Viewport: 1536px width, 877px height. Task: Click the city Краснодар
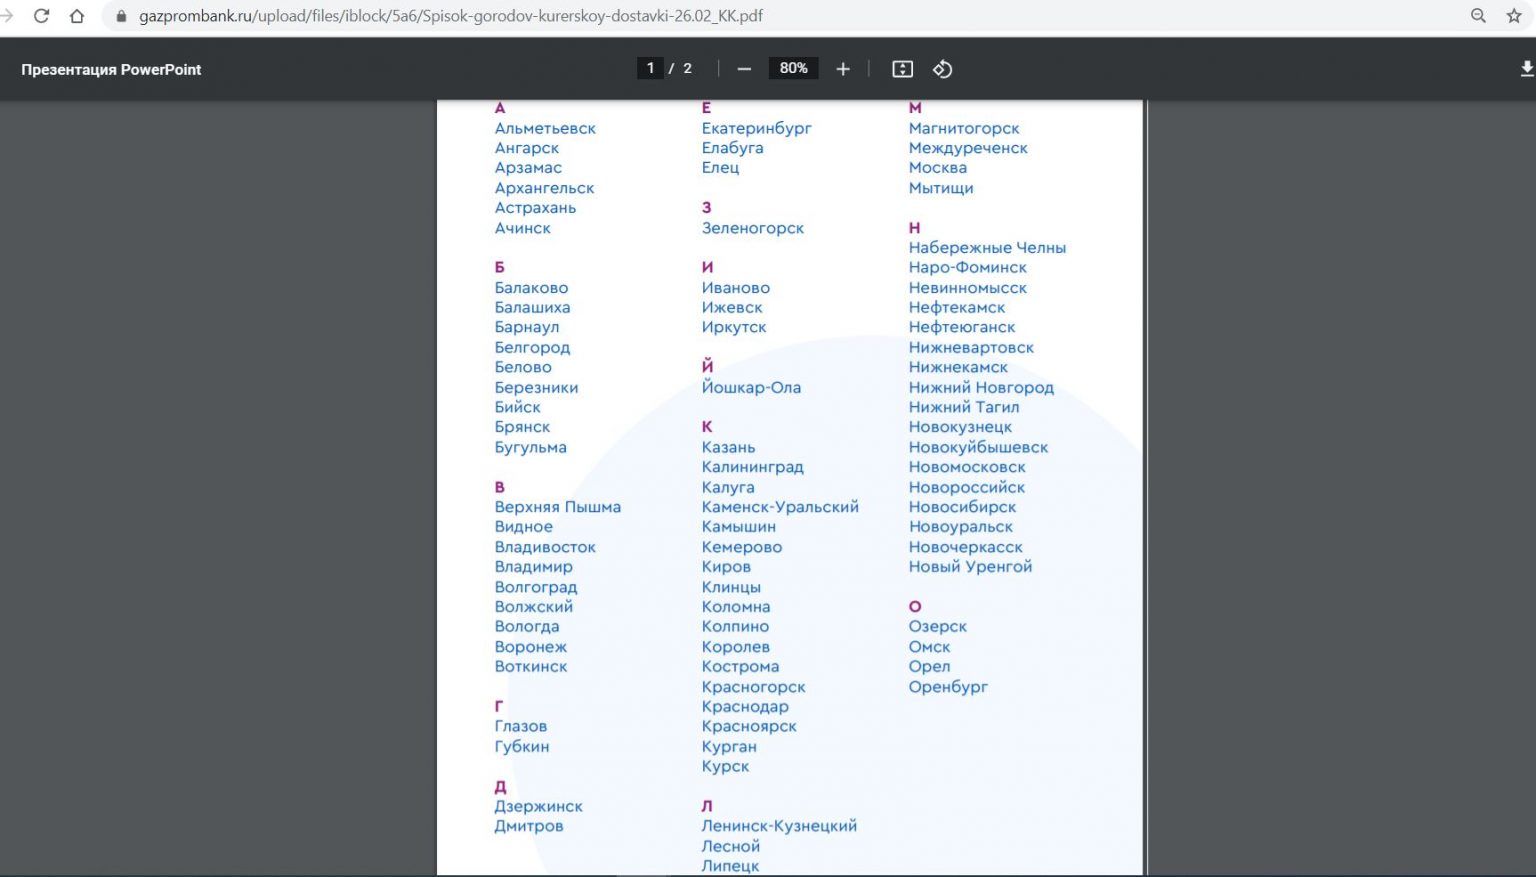pyautogui.click(x=745, y=706)
